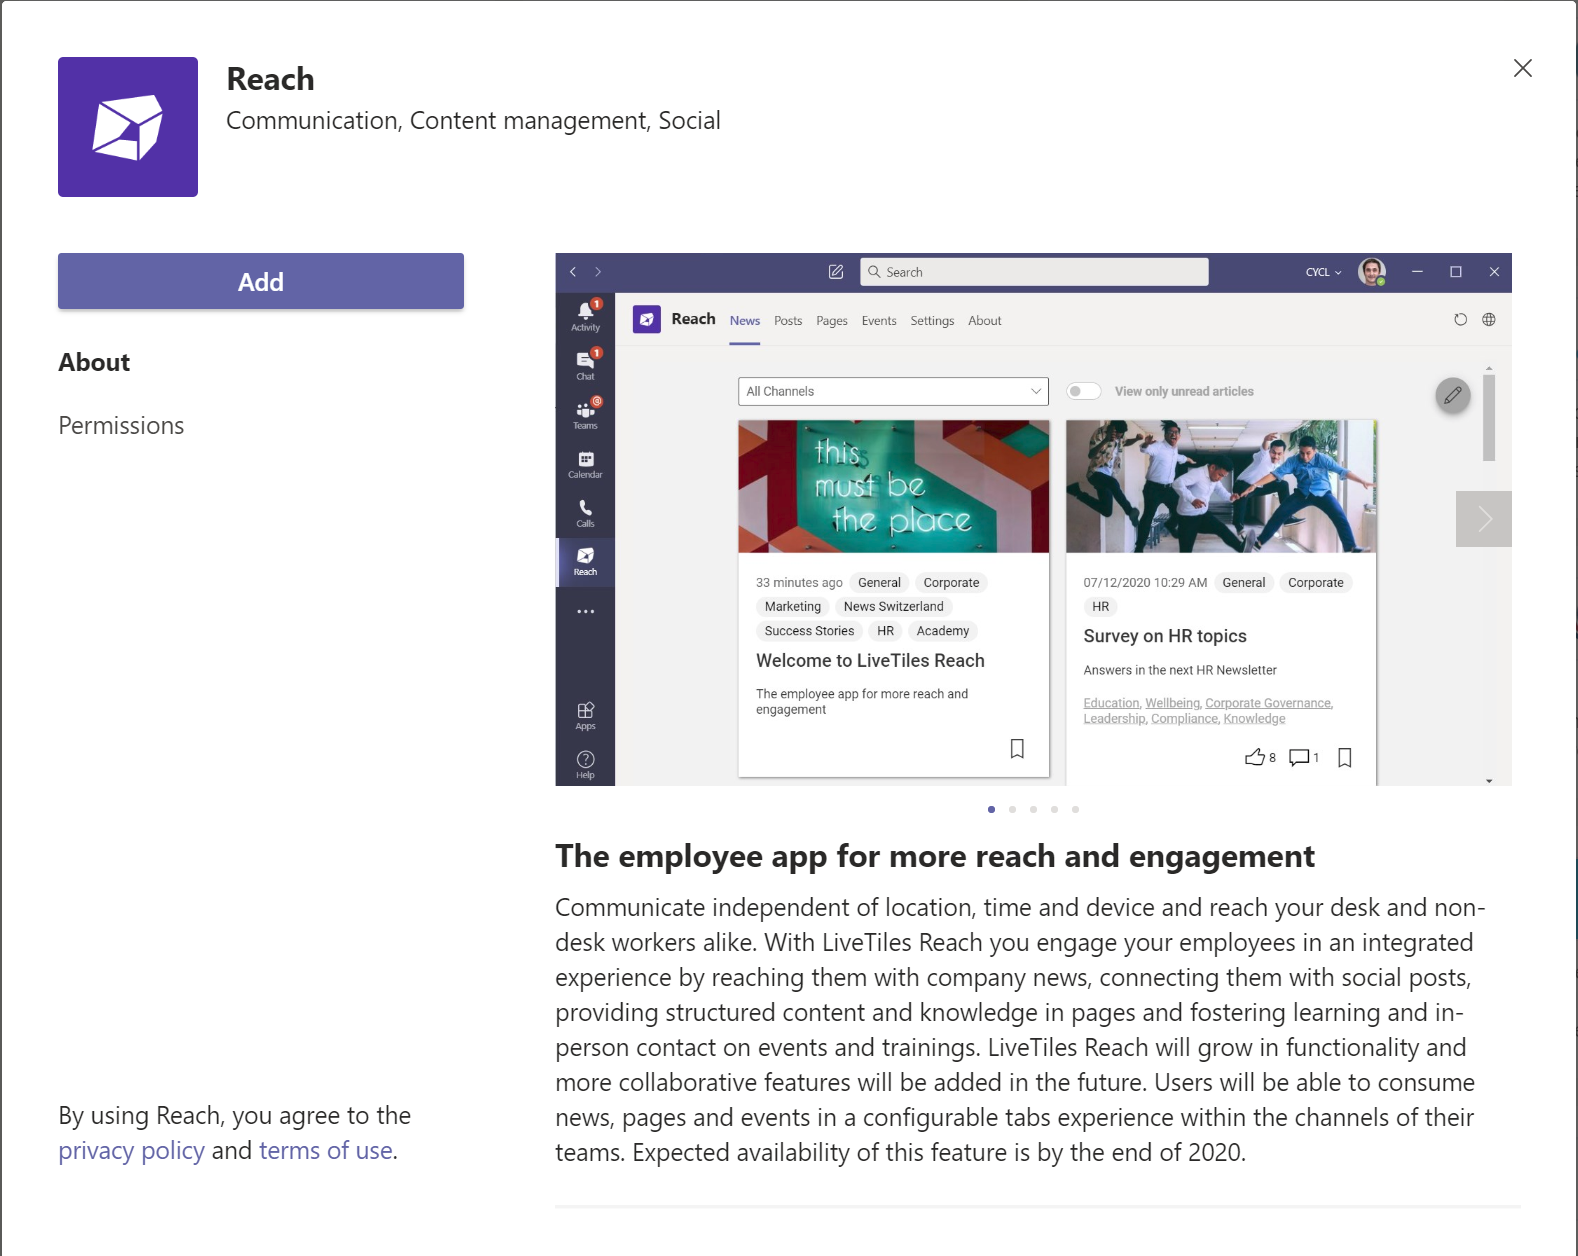Bookmark the Welcome to LiveTiles Reach article

1017,748
